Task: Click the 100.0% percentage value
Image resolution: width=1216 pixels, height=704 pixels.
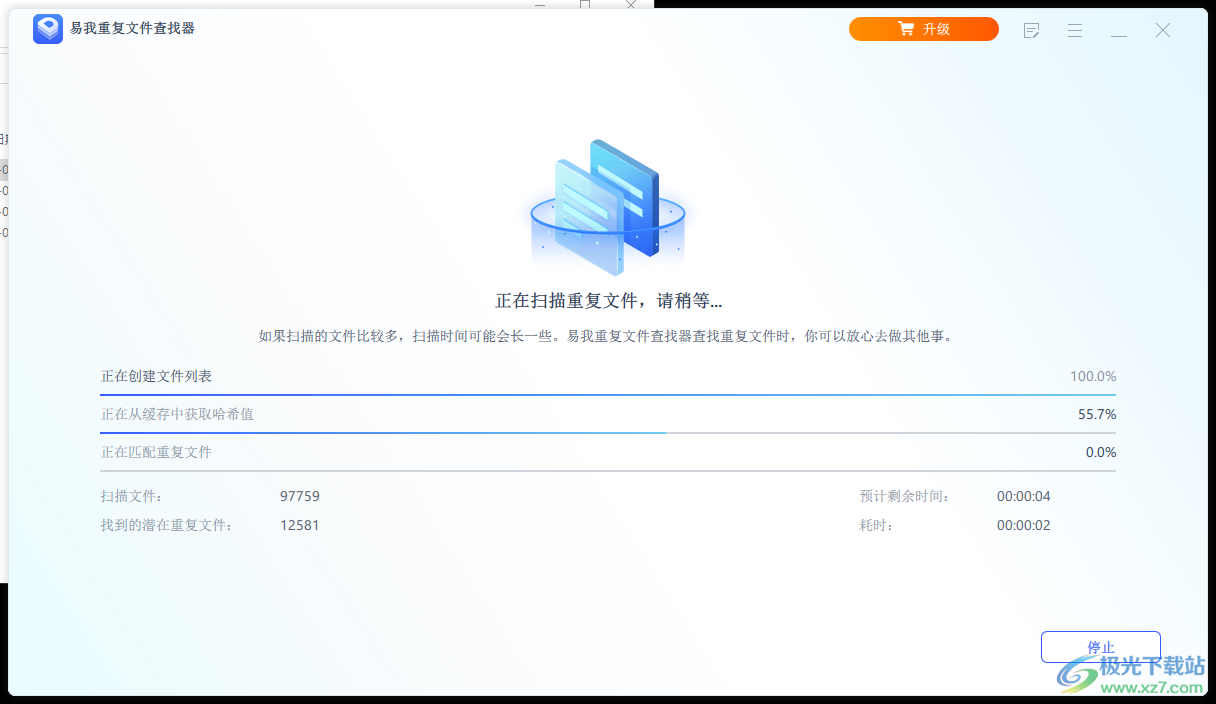Action: click(1093, 376)
